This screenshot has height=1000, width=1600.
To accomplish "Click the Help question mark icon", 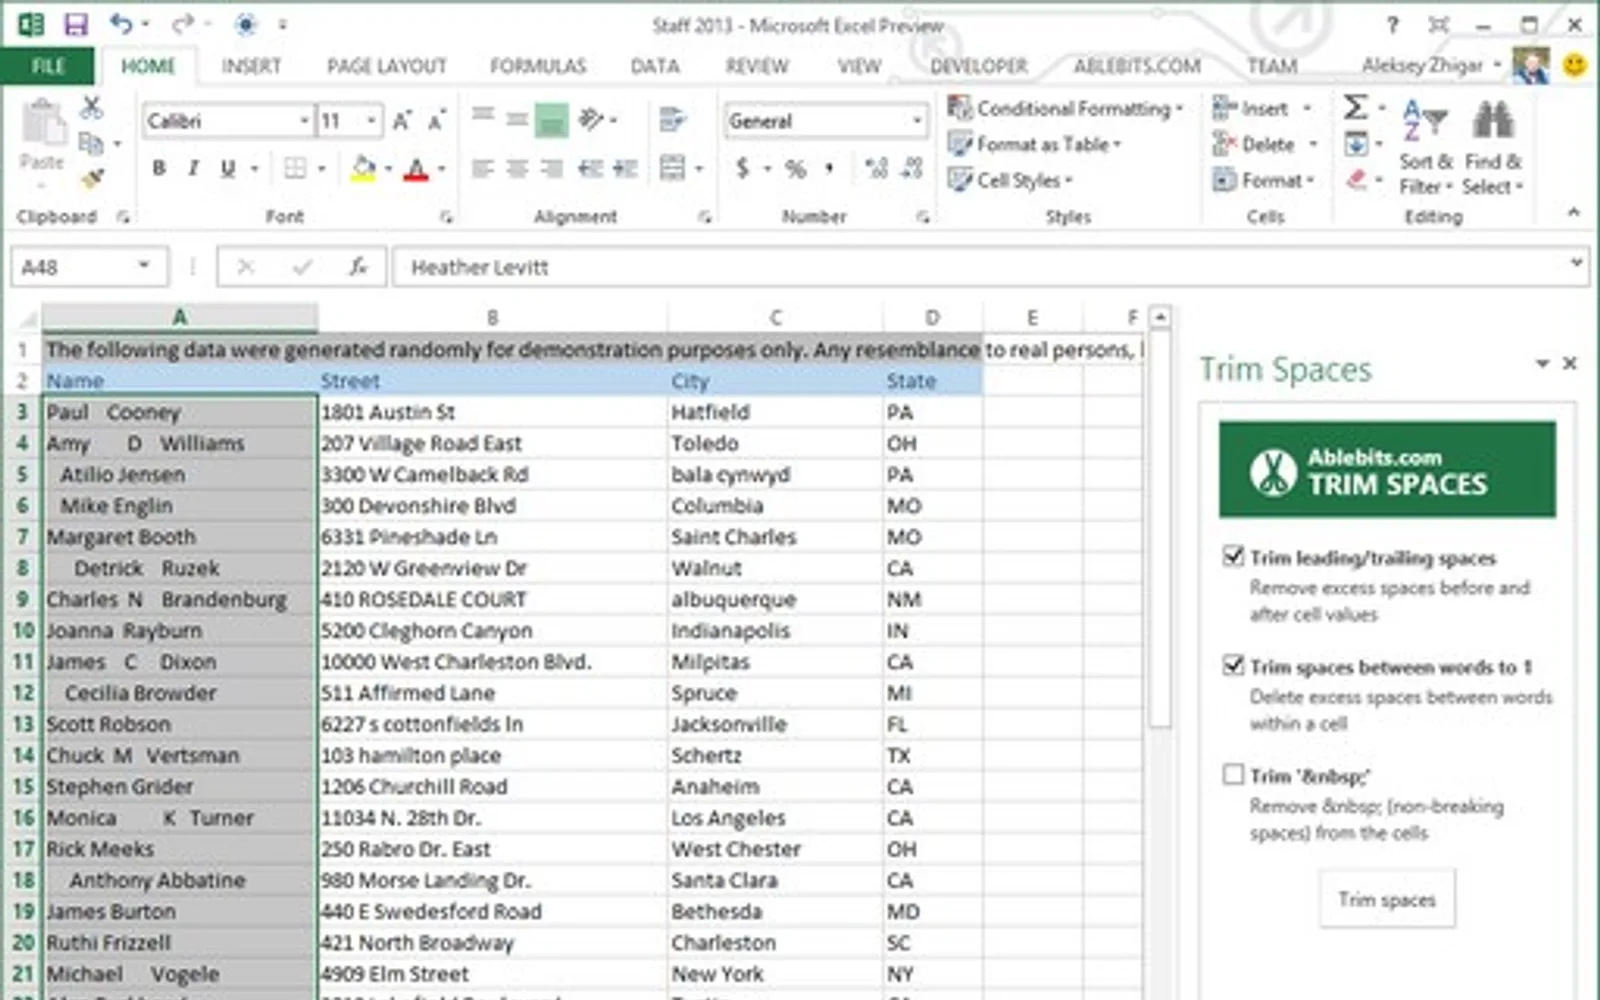I will pyautogui.click(x=1392, y=25).
